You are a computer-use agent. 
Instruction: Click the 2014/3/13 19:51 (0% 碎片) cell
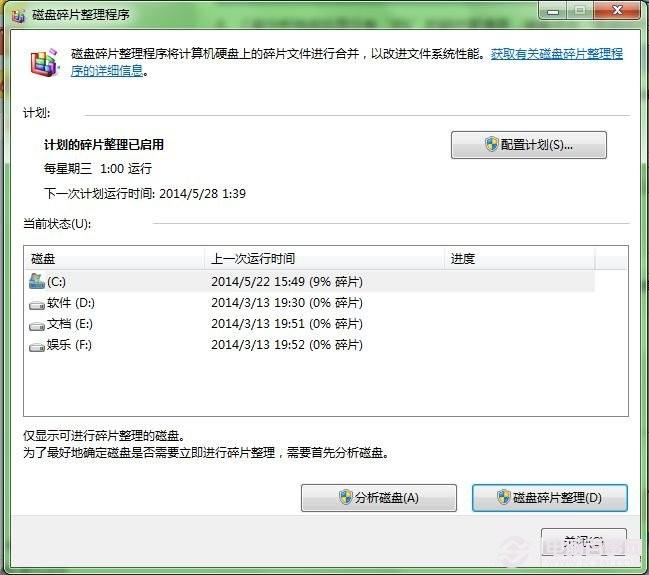pyautogui.click(x=287, y=324)
